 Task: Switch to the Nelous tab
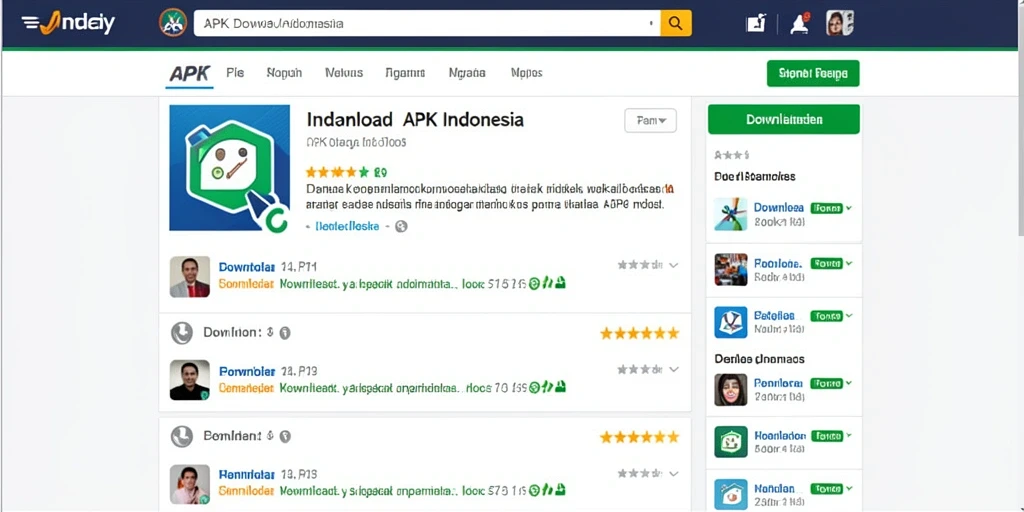point(344,73)
